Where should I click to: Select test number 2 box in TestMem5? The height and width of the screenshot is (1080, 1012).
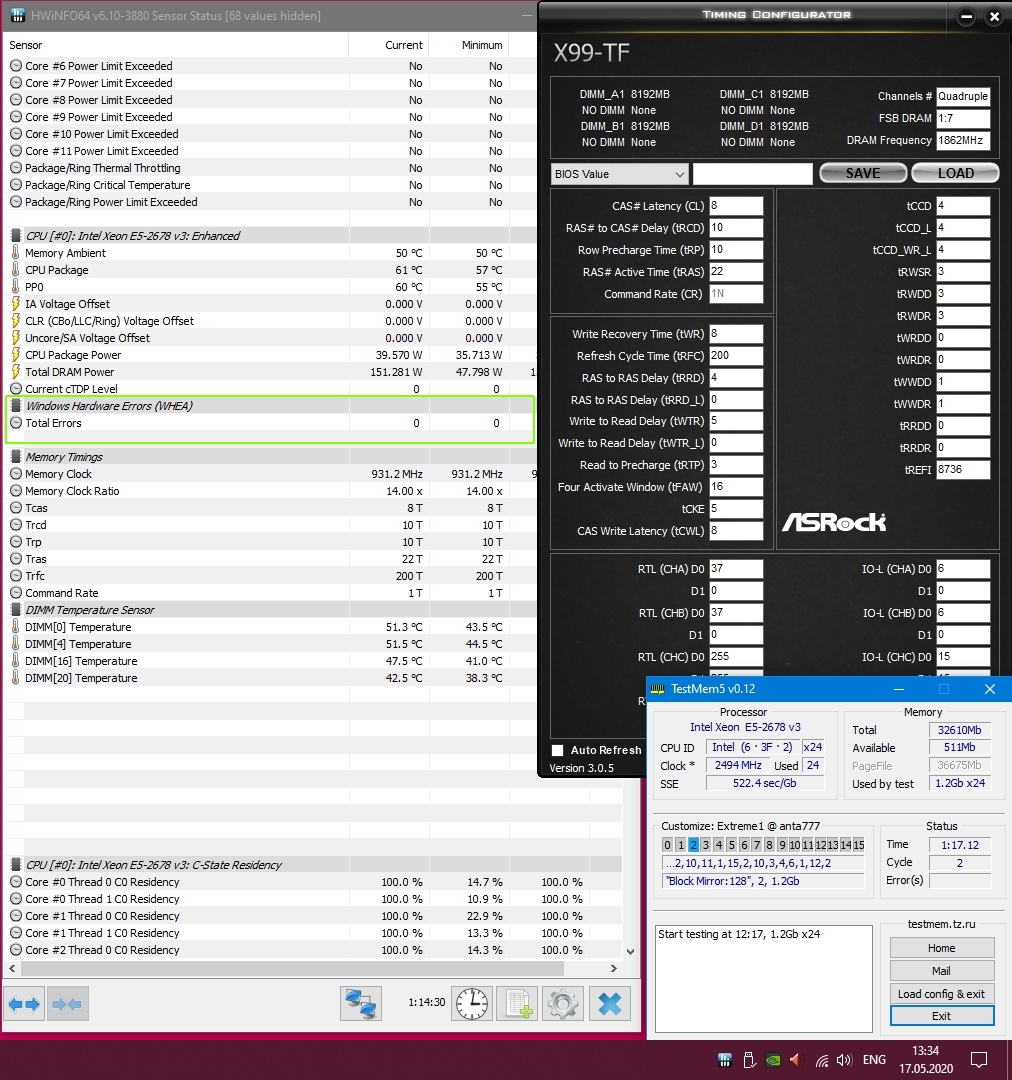tap(693, 844)
